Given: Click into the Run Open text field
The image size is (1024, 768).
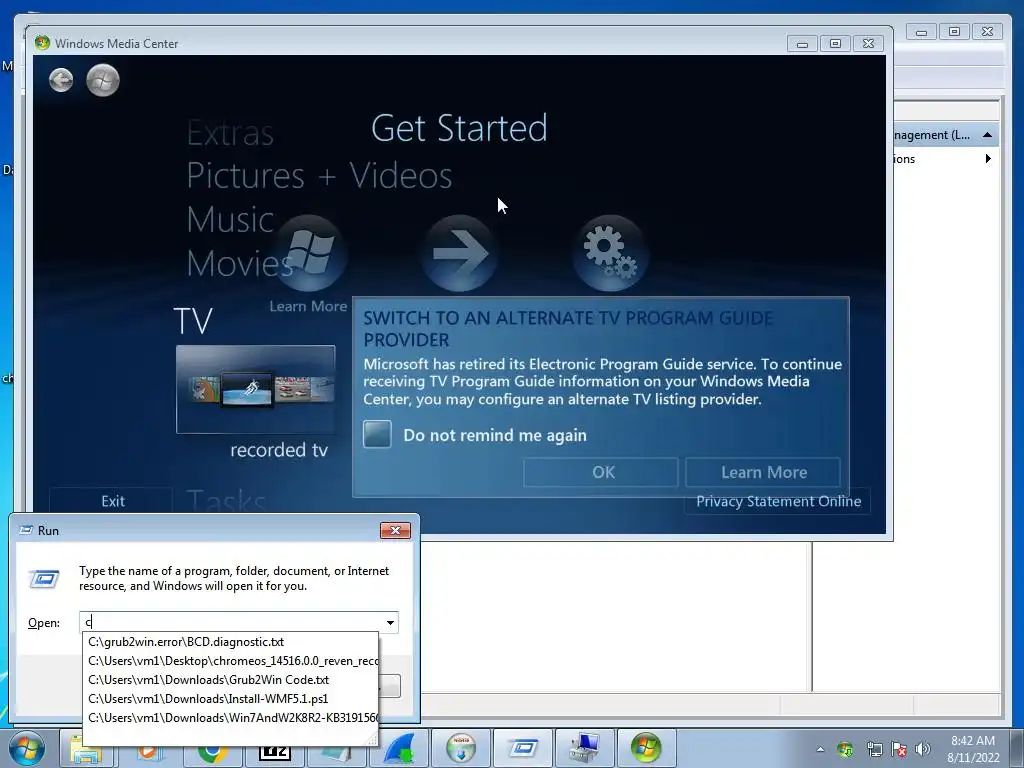Looking at the screenshot, I should coord(232,623).
